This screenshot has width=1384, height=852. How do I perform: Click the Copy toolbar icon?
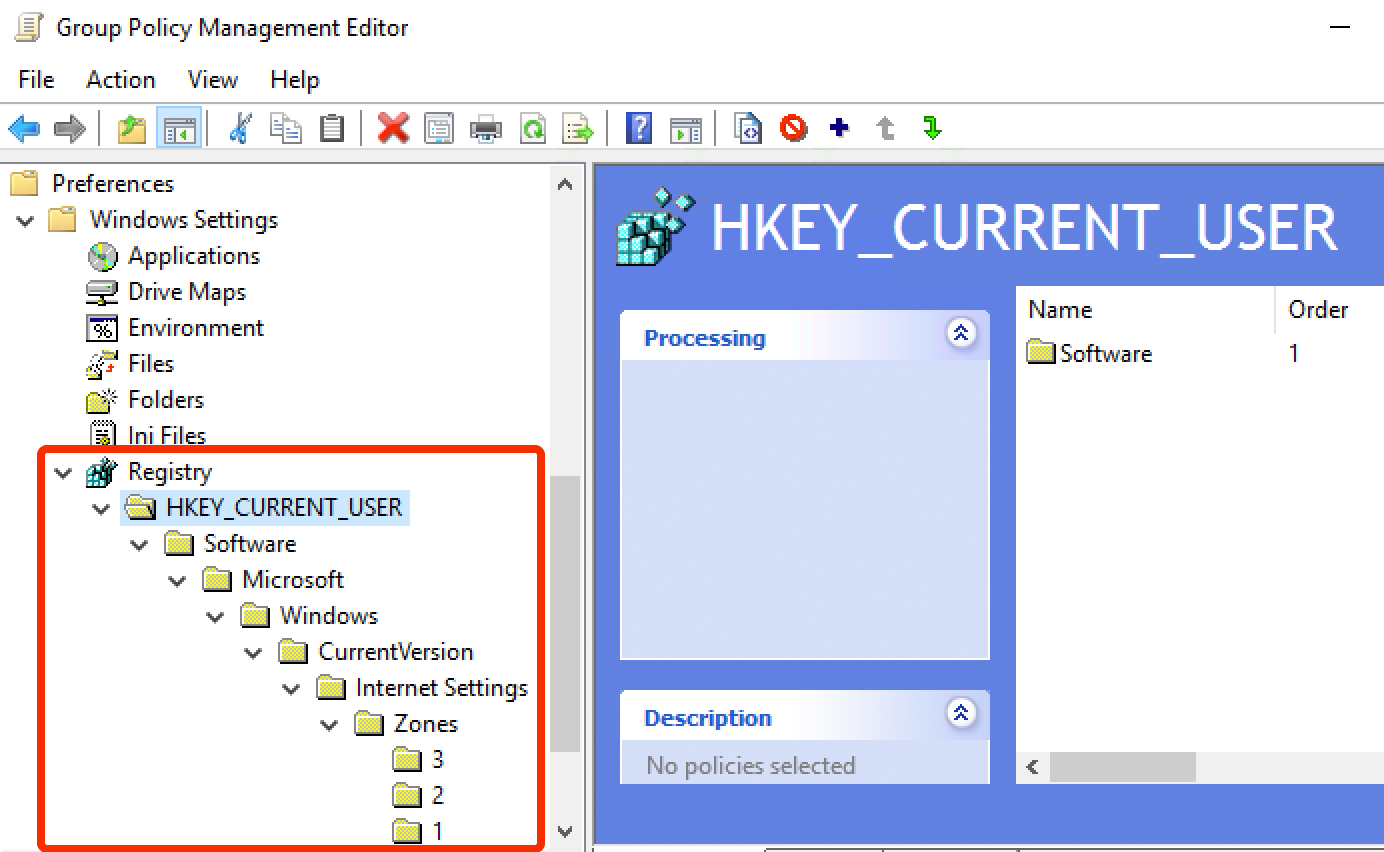(x=286, y=128)
